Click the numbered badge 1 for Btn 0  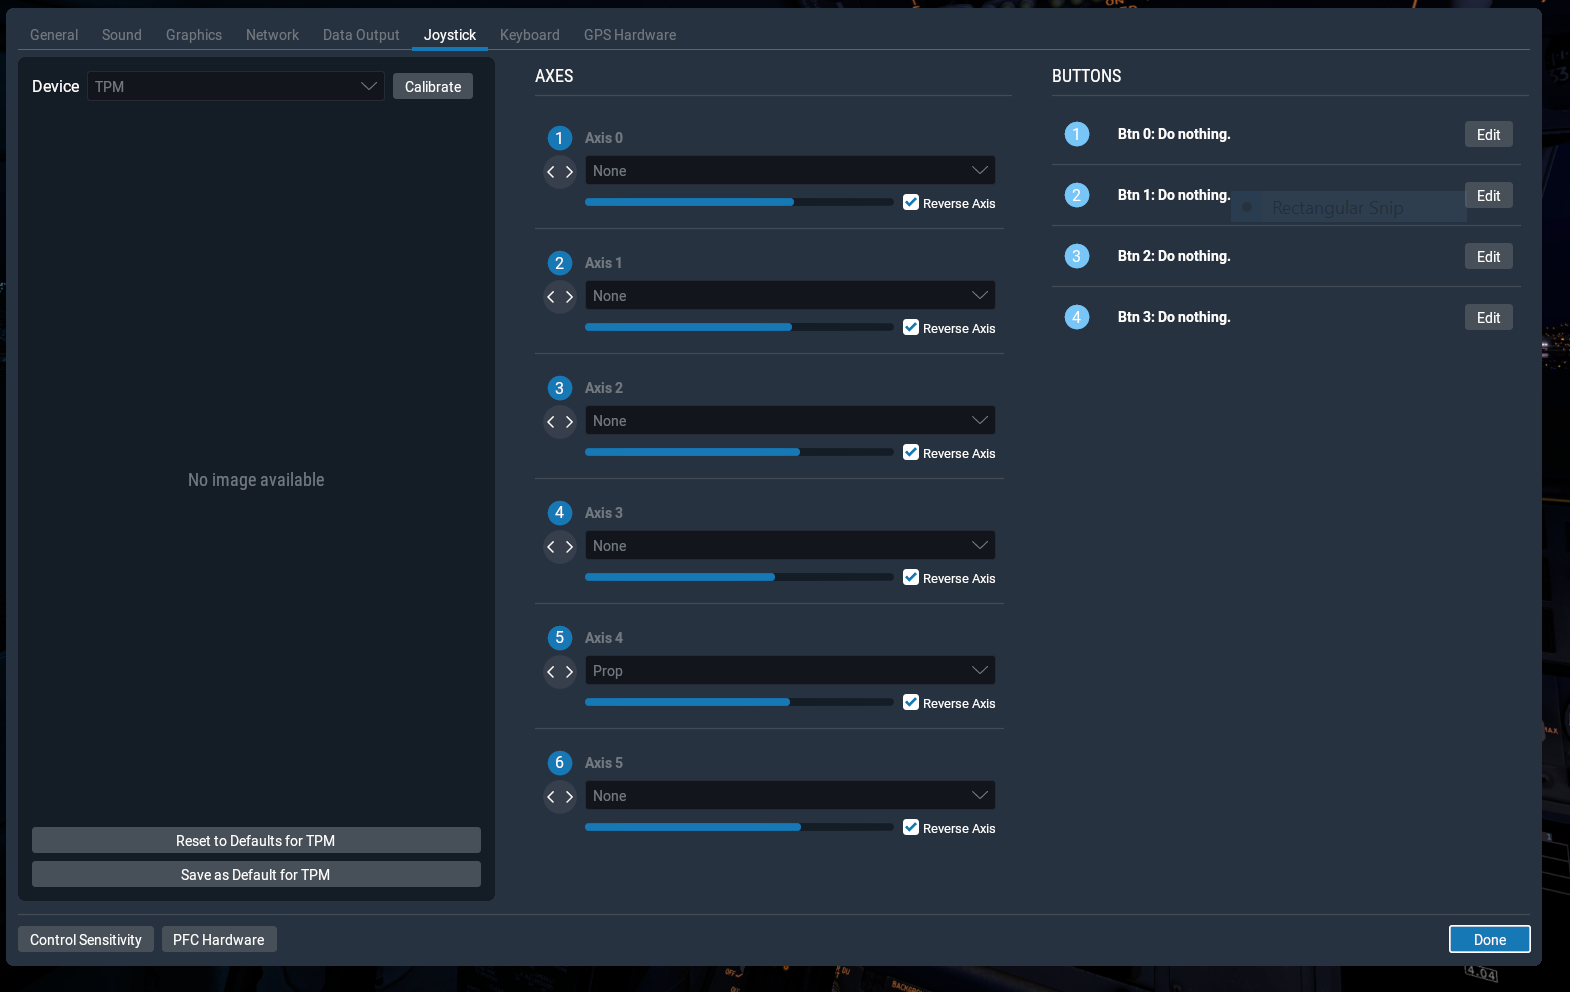click(1076, 134)
